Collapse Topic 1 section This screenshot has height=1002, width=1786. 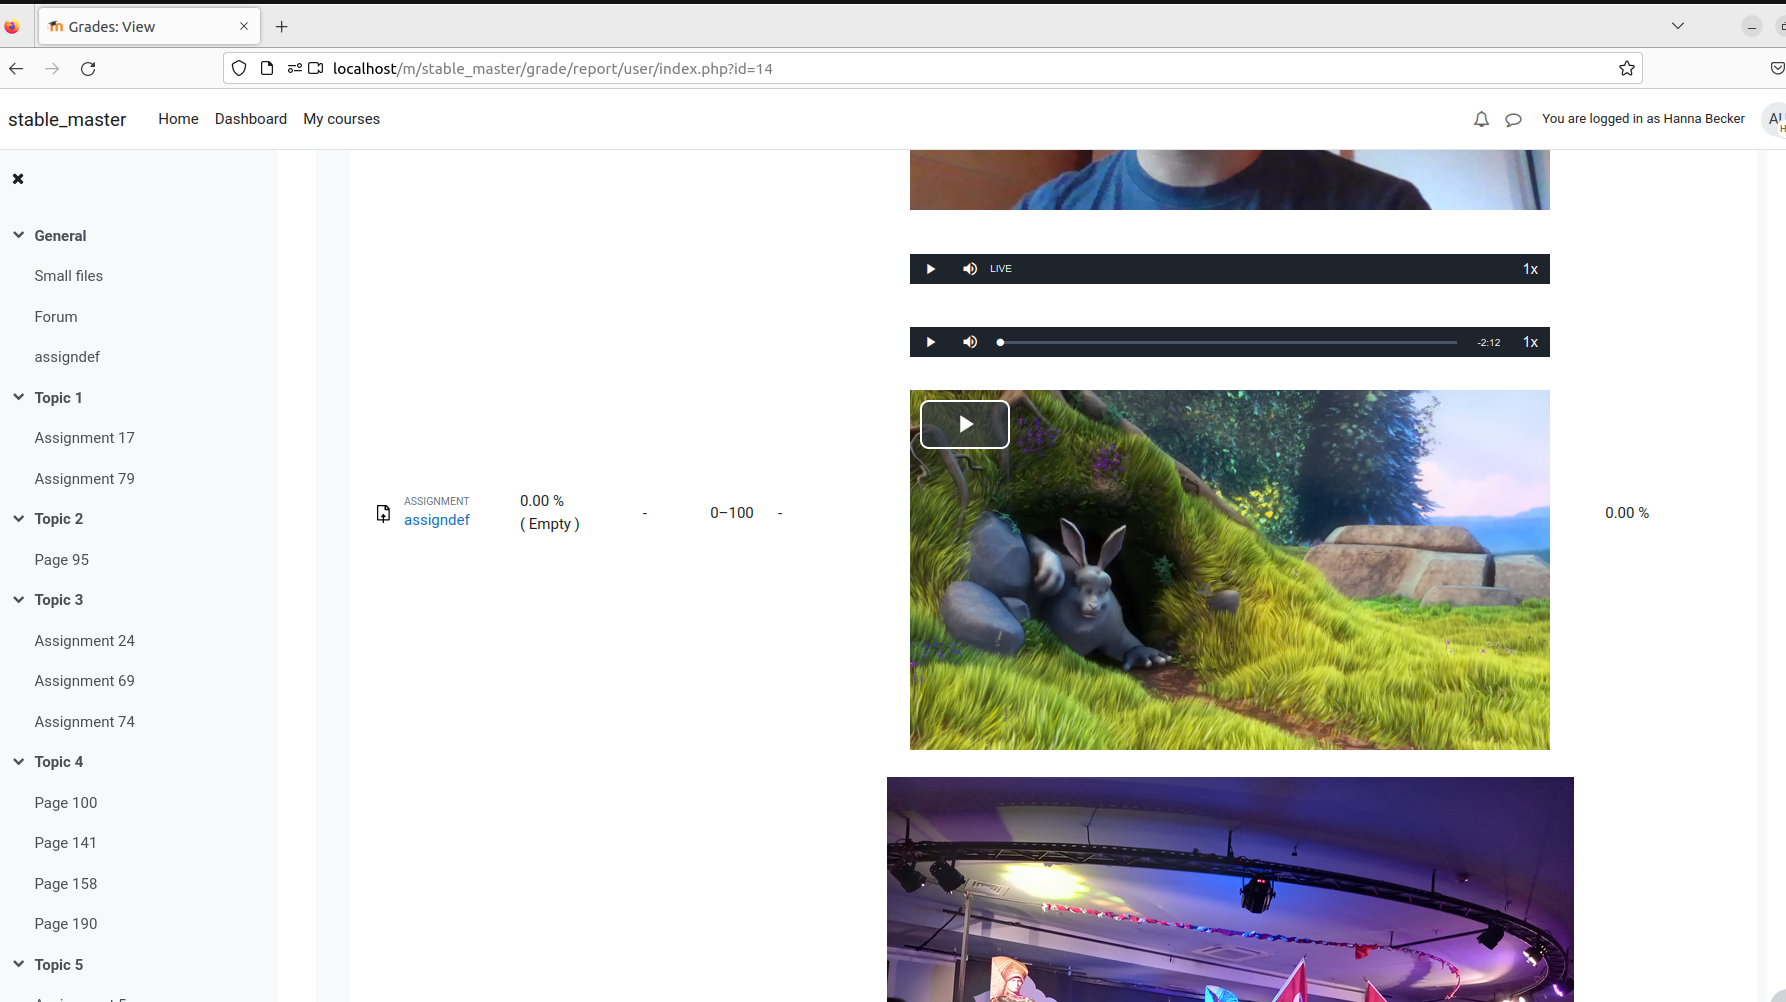(x=19, y=397)
